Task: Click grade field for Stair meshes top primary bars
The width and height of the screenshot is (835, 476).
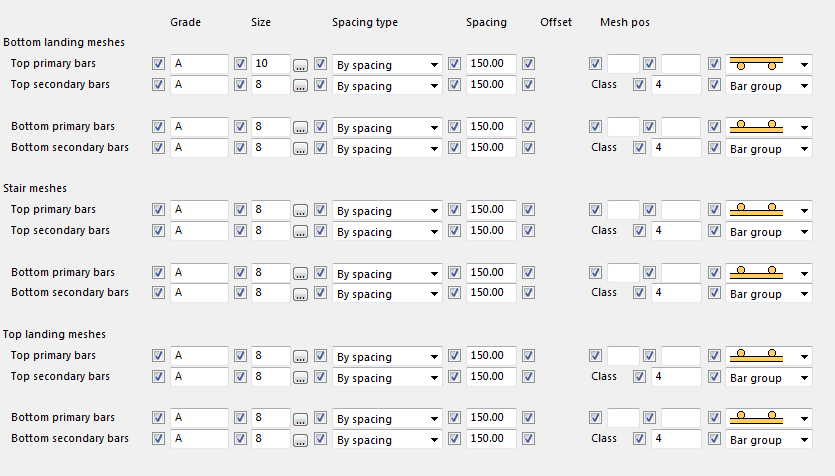Action: (199, 210)
